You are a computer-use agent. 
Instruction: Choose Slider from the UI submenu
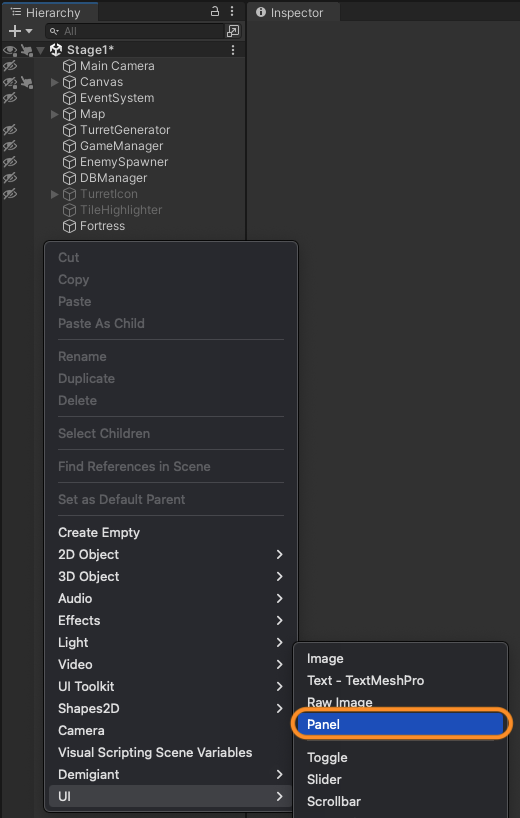pyautogui.click(x=401, y=779)
